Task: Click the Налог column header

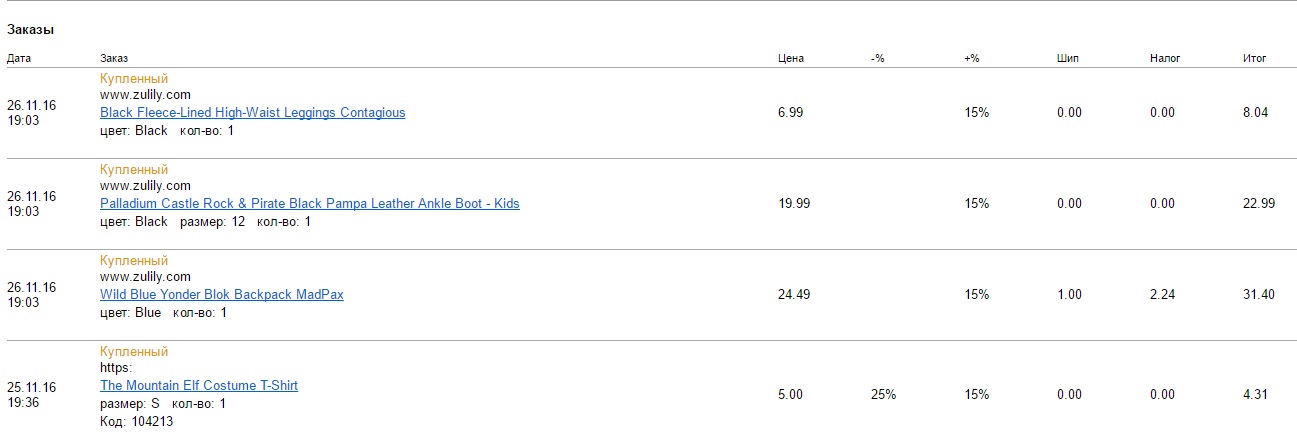Action: pyautogui.click(x=1165, y=58)
